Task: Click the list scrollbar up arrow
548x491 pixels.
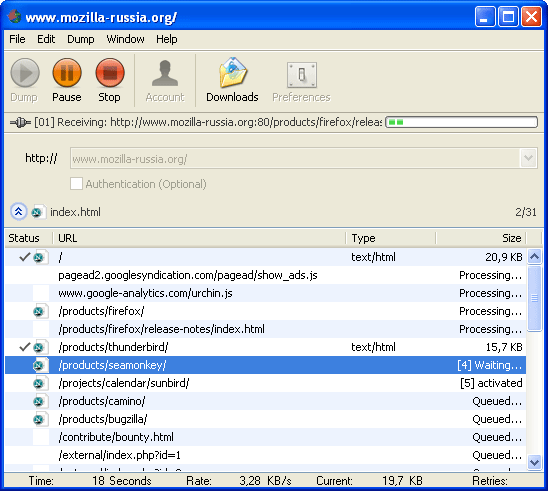Action: click(x=534, y=257)
